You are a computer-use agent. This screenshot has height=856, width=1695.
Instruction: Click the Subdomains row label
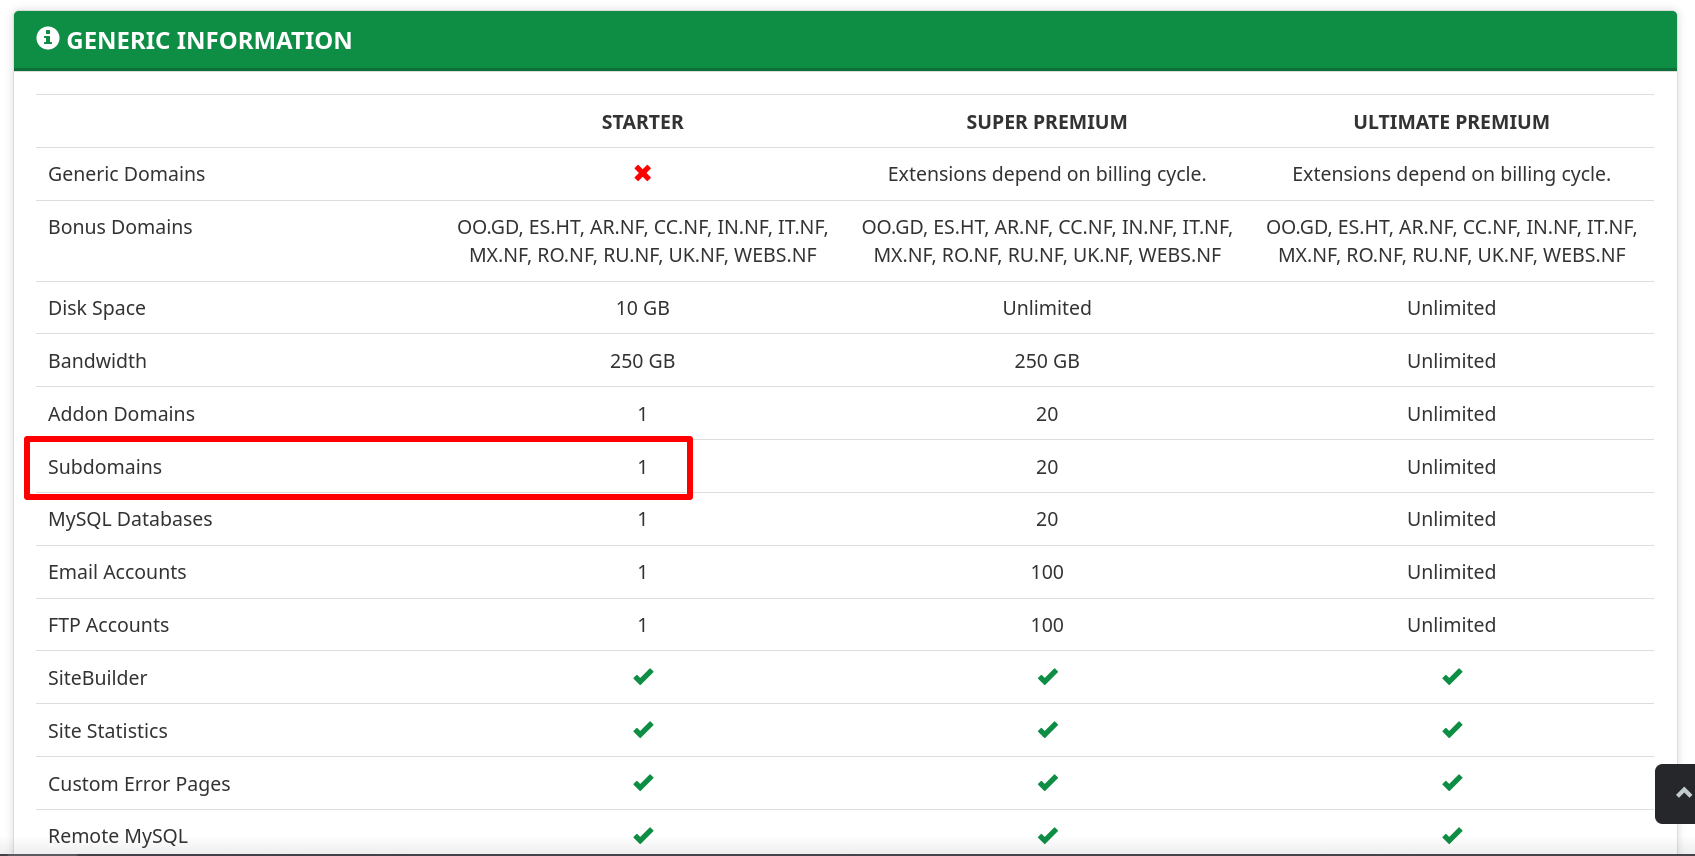(x=105, y=467)
